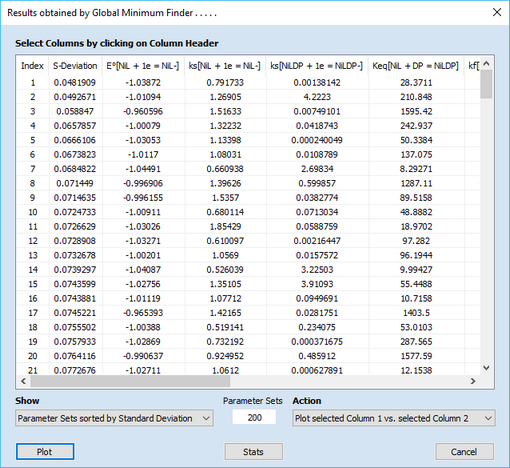Select the S-Deviation cell 0.0743881
The height and width of the screenshot is (468, 510).
point(75,298)
